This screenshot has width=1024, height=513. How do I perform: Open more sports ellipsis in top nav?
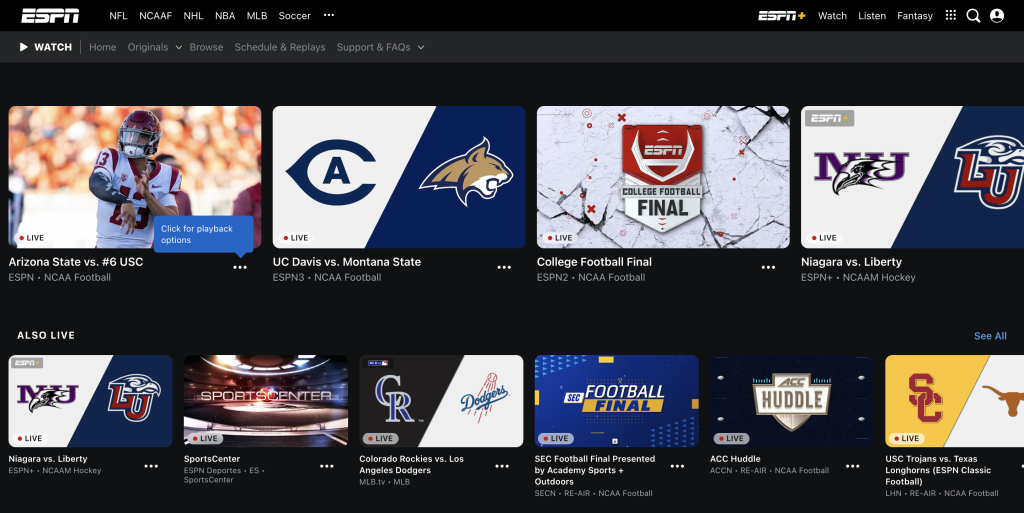(x=329, y=15)
